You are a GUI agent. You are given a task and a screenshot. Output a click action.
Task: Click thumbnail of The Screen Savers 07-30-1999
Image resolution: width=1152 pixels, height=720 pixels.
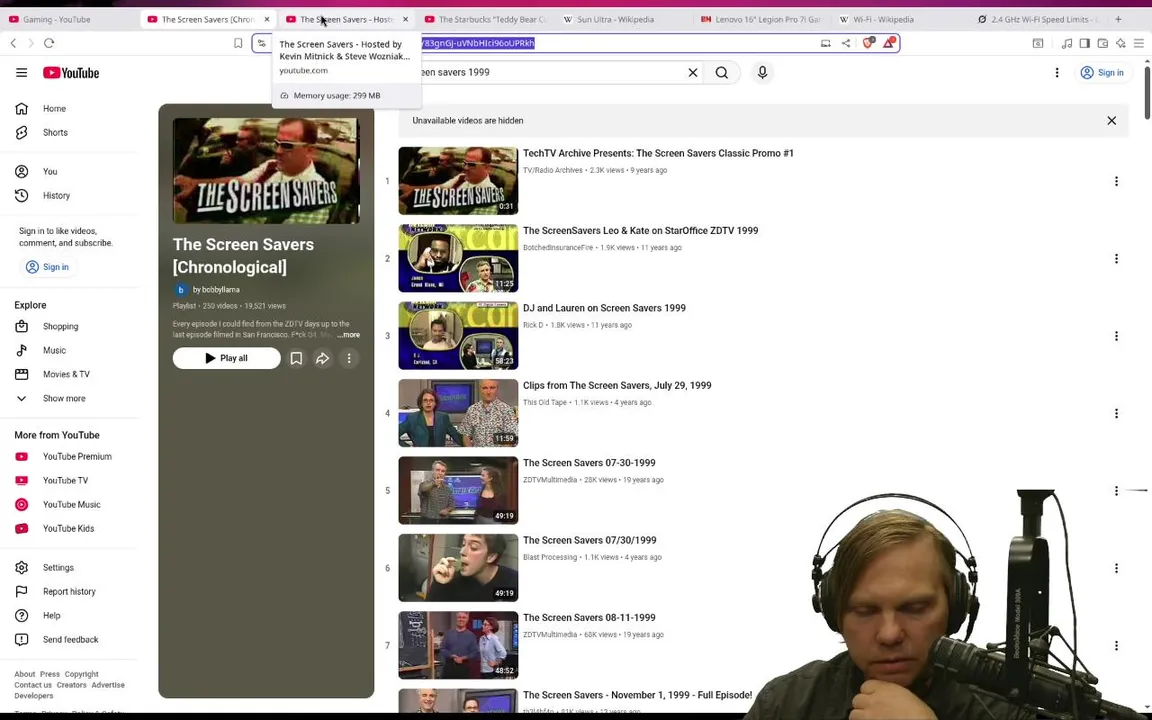tap(458, 490)
